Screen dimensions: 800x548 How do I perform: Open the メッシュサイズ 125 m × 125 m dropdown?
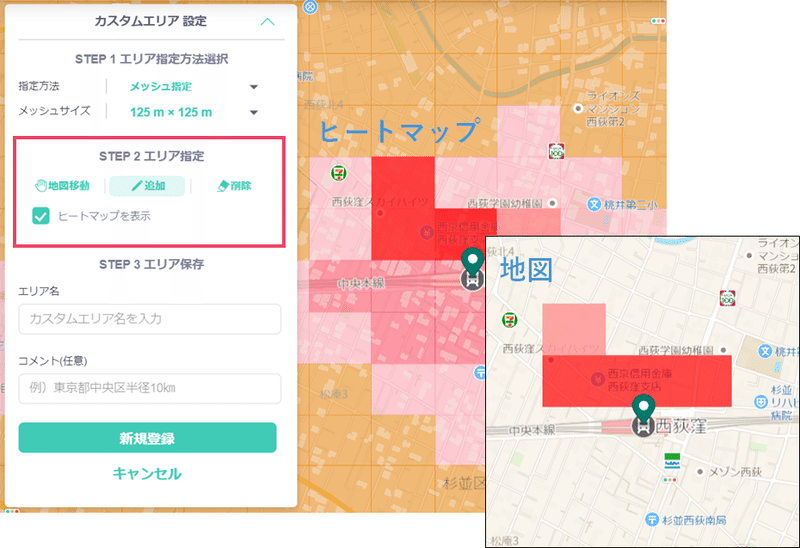click(194, 112)
